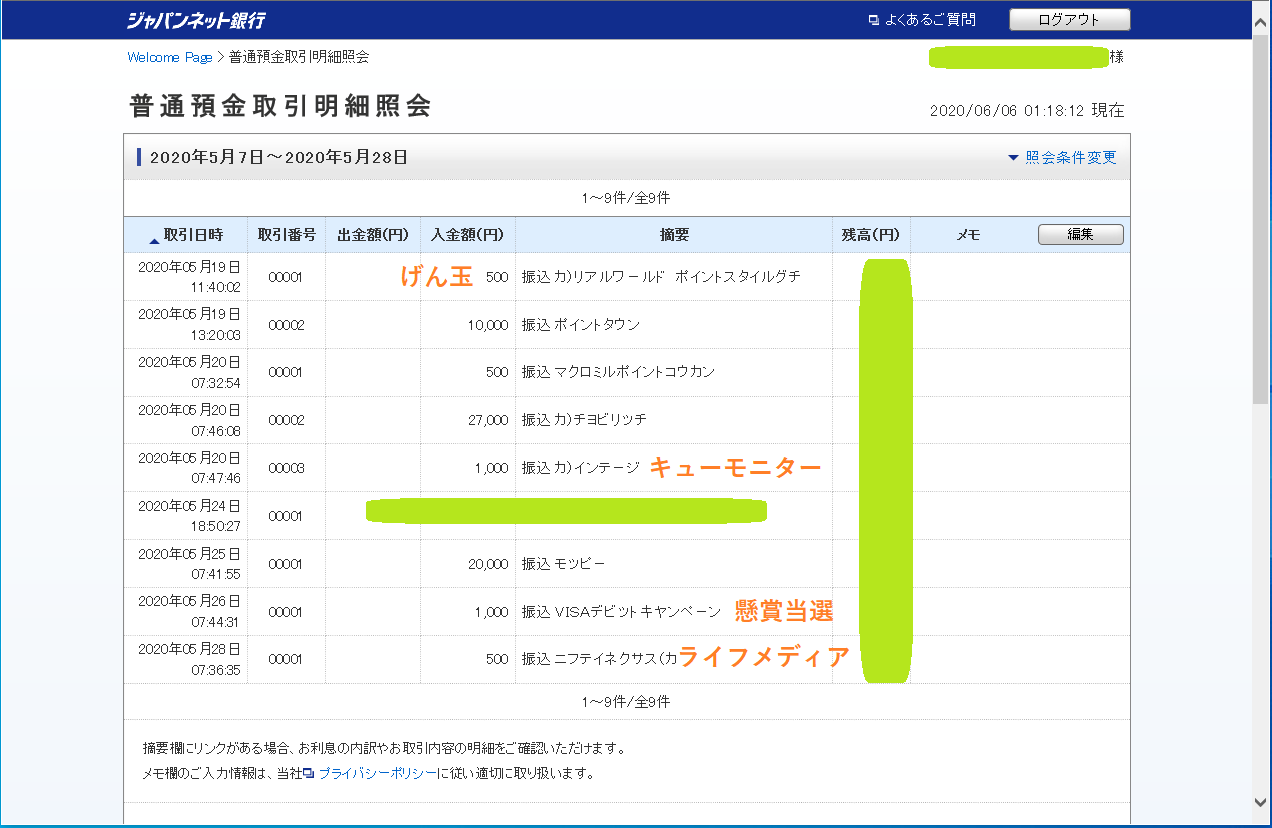Select the 摘要 column header
This screenshot has width=1272, height=828.
pyautogui.click(x=674, y=235)
